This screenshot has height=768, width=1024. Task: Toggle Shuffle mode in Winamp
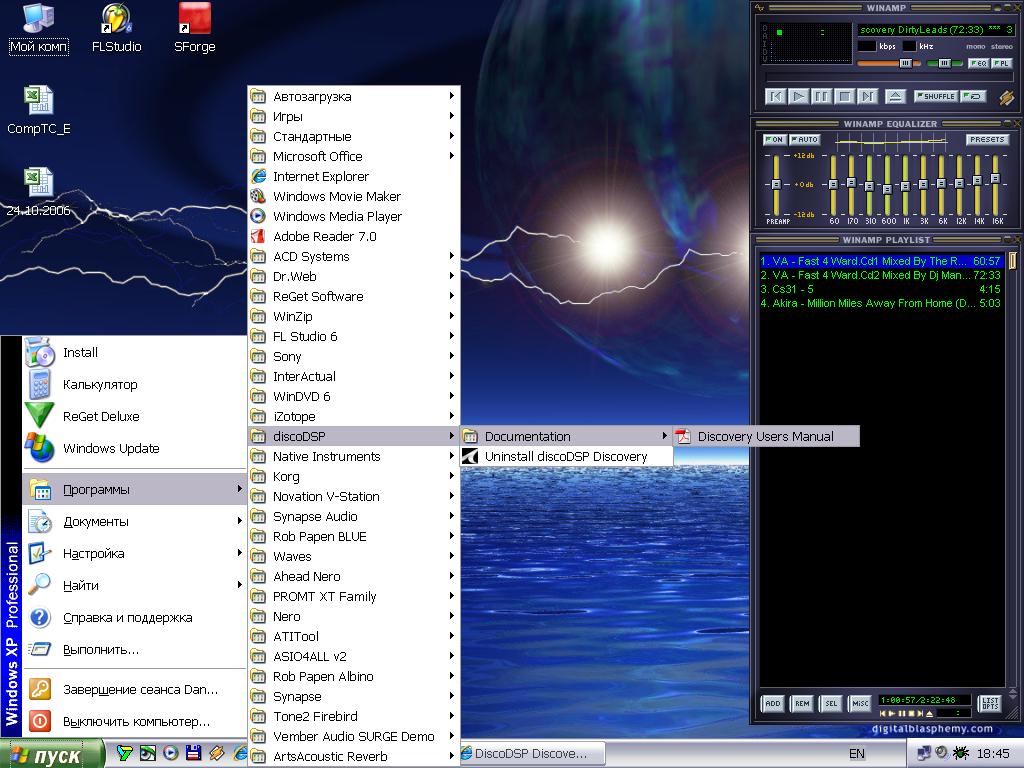(x=935, y=97)
